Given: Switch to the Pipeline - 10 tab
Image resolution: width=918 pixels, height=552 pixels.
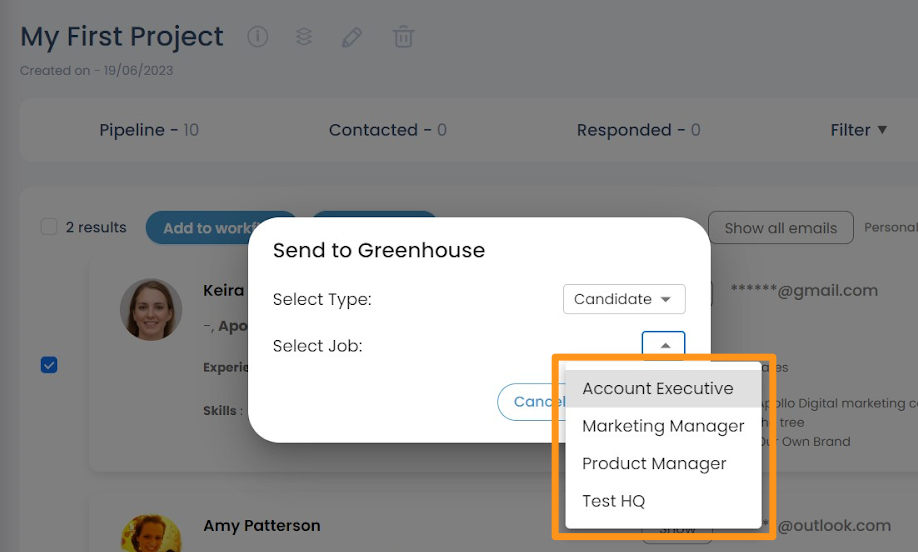Looking at the screenshot, I should (x=149, y=130).
